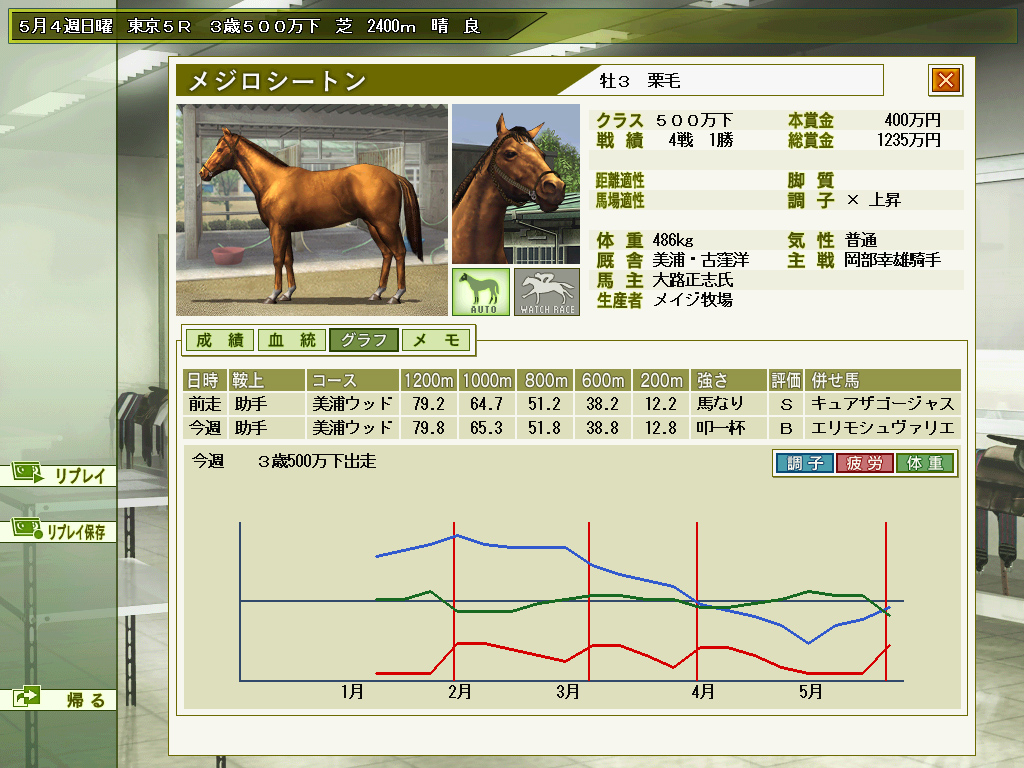Open the メモ memo tab

(436, 340)
